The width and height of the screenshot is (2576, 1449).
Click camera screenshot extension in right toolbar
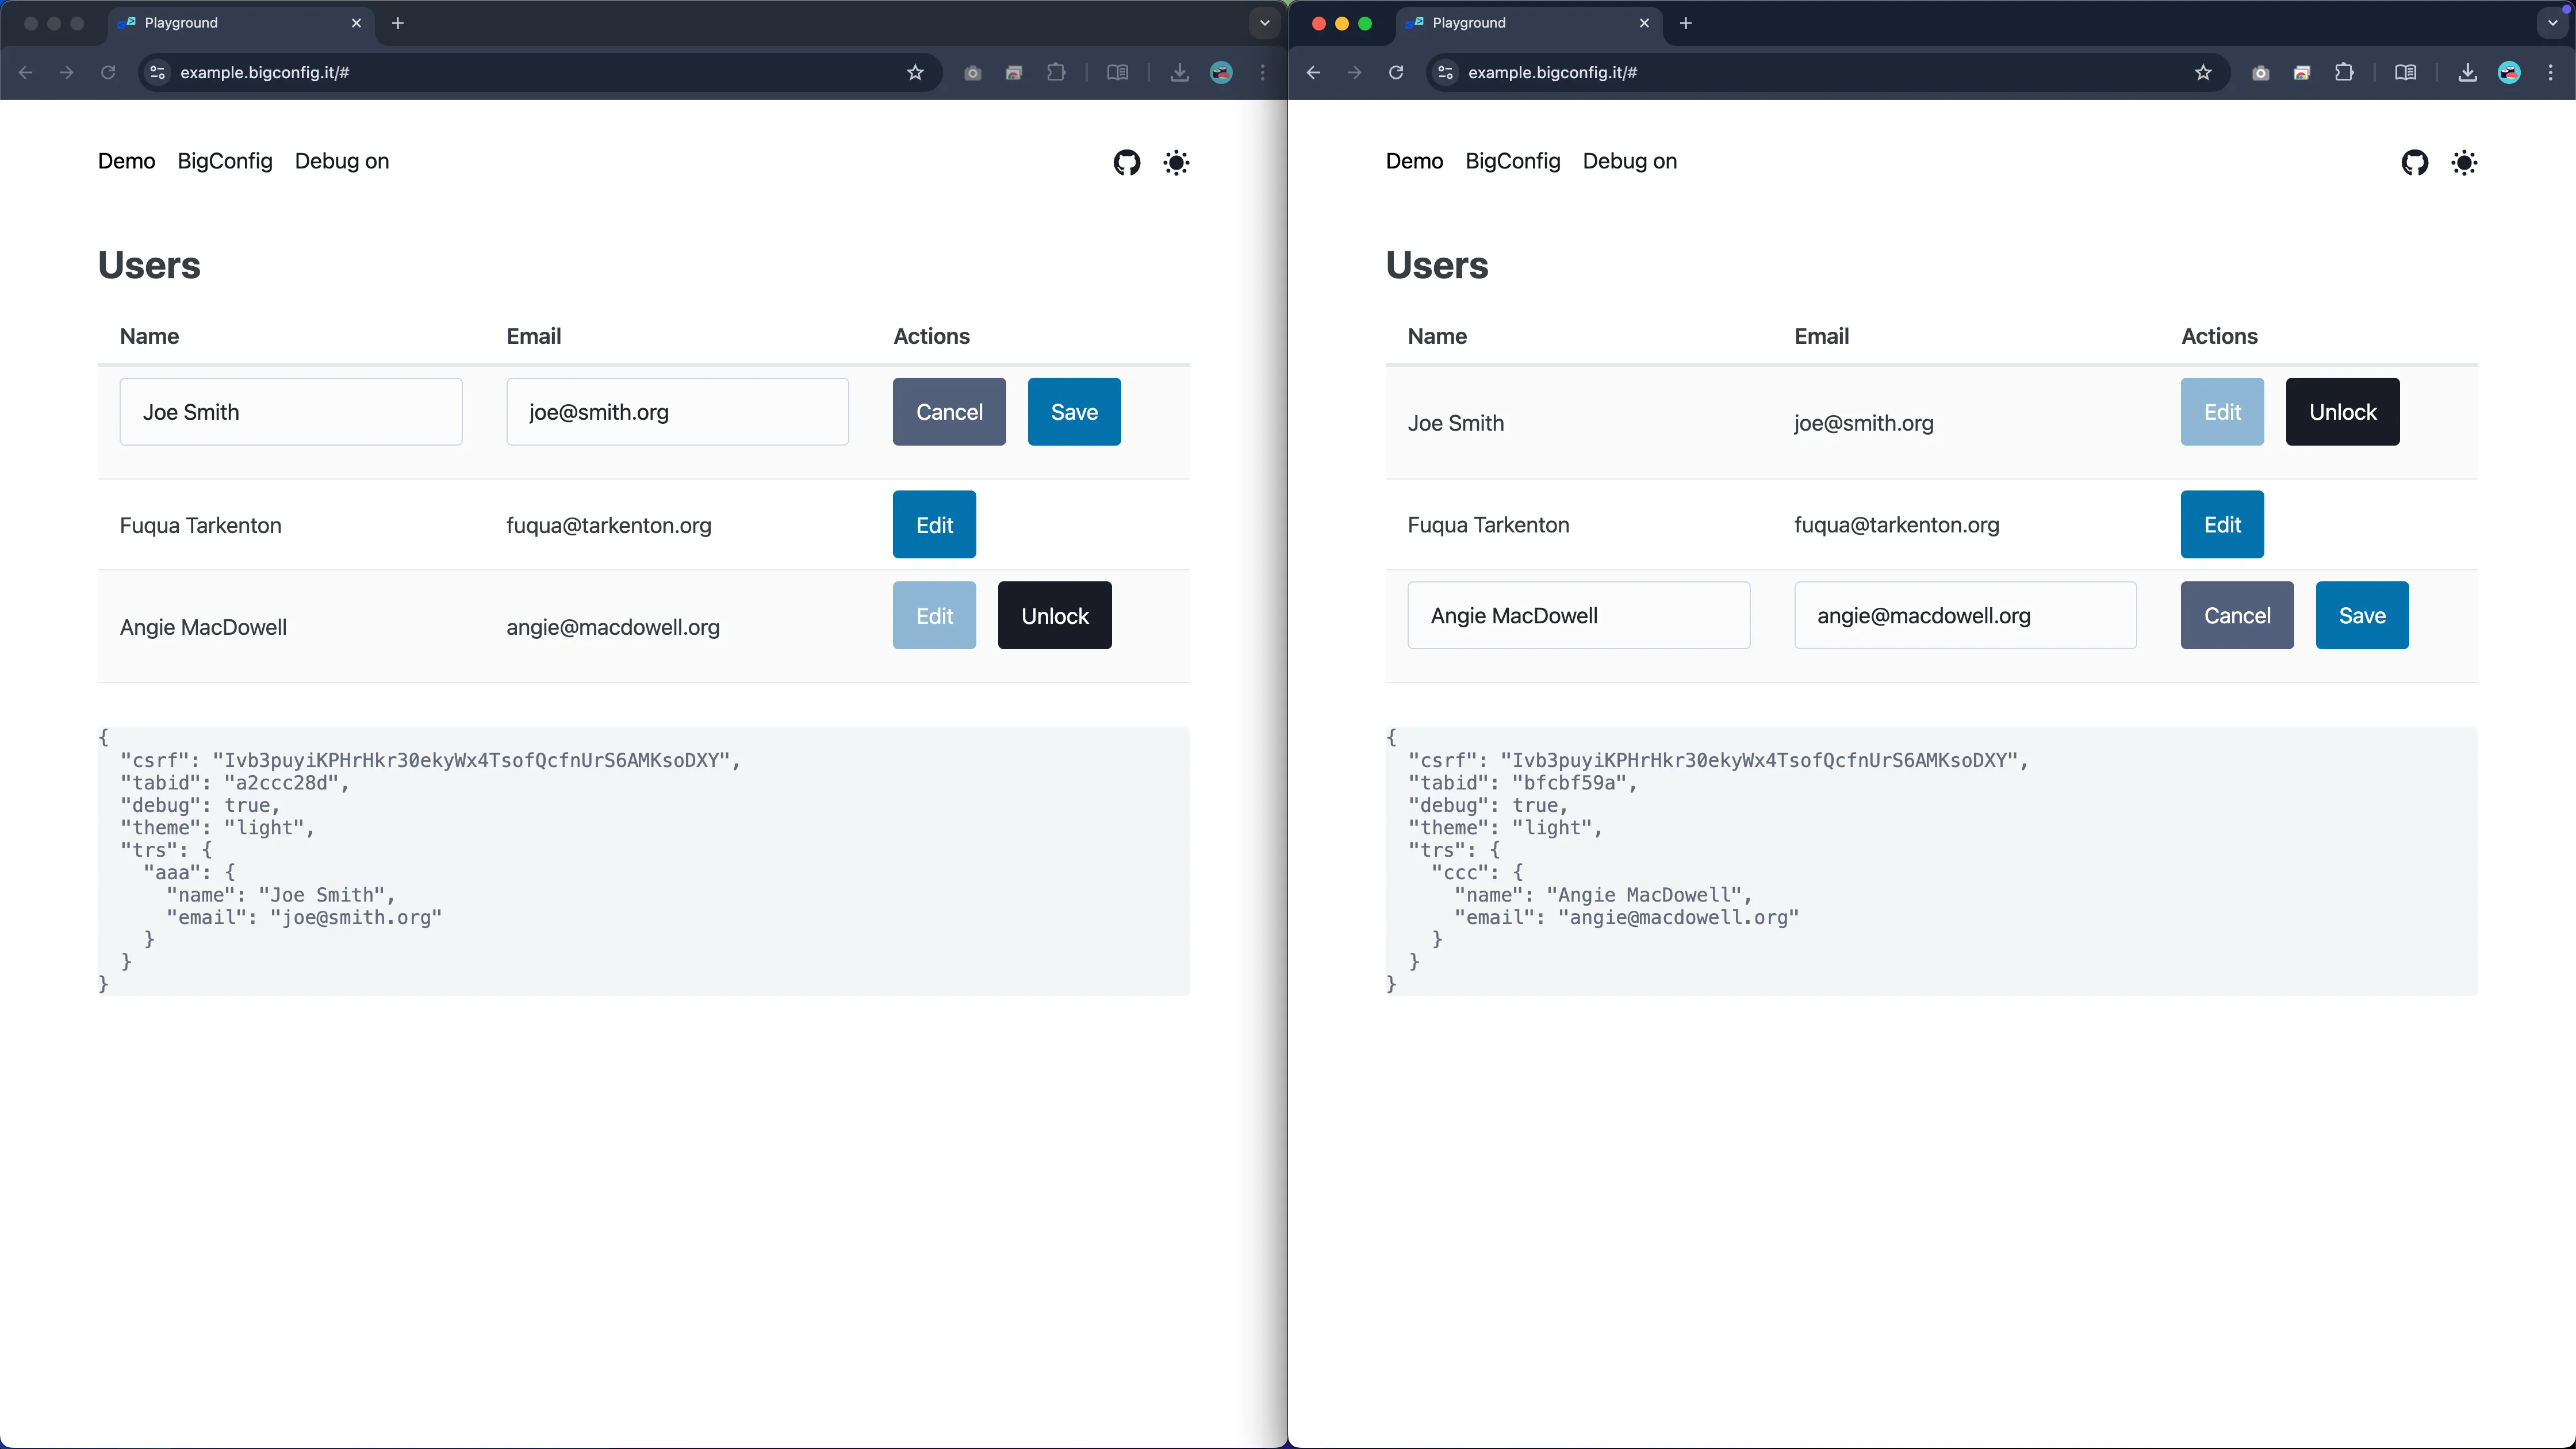(2260, 72)
